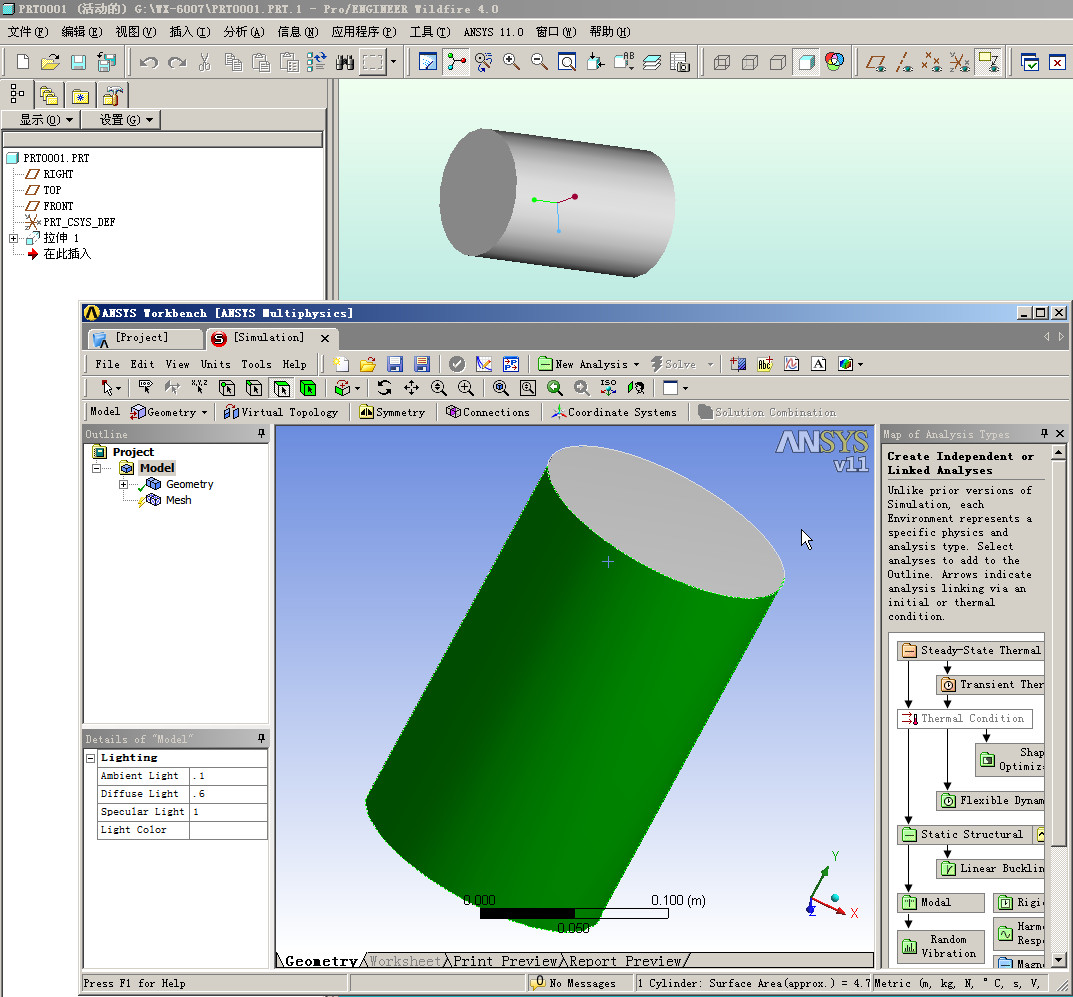
Task: Click the Repaint screen icon in Pro/ENGINEER
Action: click(428, 62)
